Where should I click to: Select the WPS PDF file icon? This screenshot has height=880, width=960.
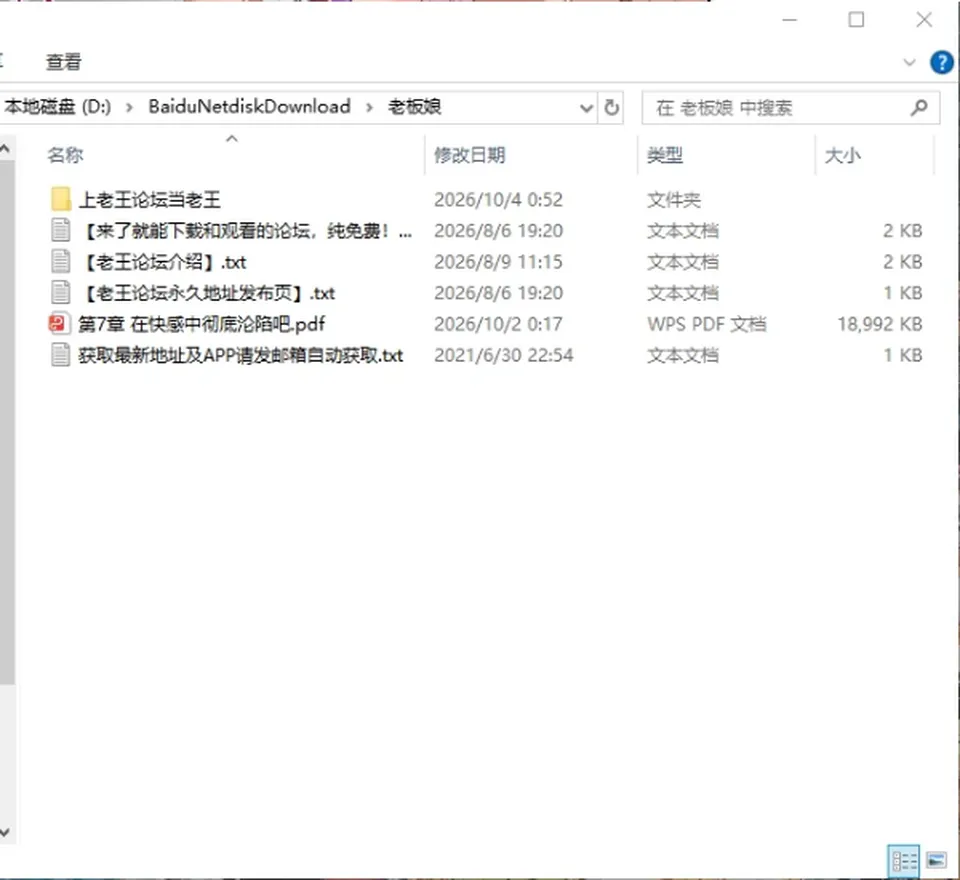[x=59, y=323]
